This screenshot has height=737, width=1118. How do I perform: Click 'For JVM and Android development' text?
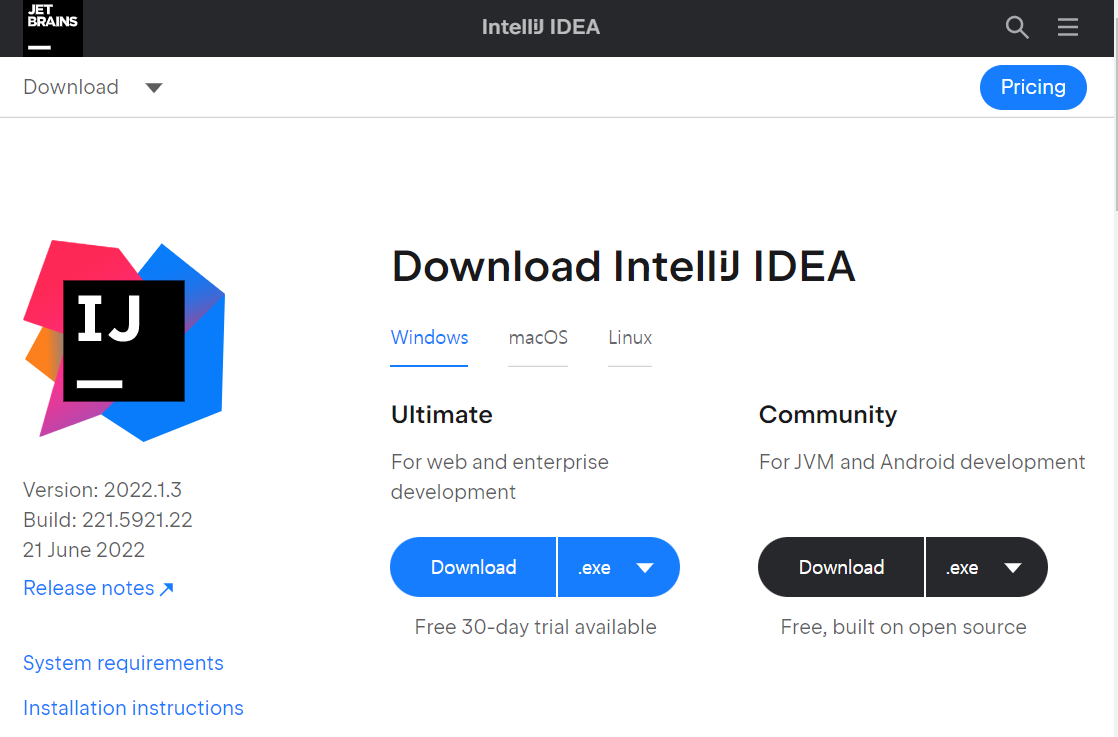922,462
